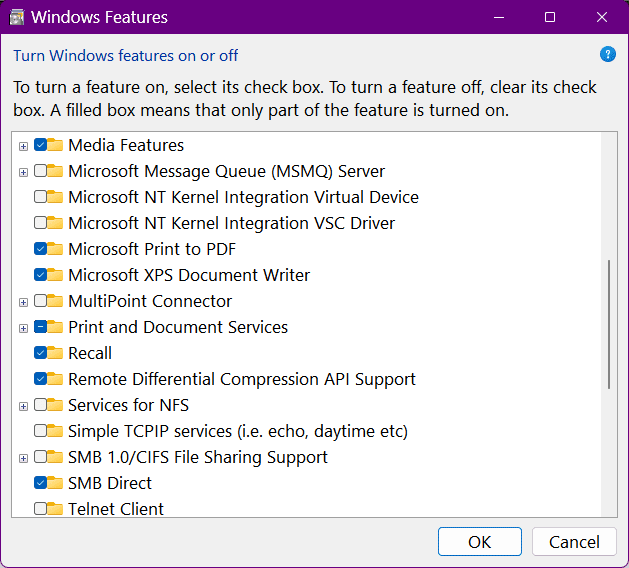The width and height of the screenshot is (629, 568).
Task: Expand Print and Document Services node
Action: (23, 329)
